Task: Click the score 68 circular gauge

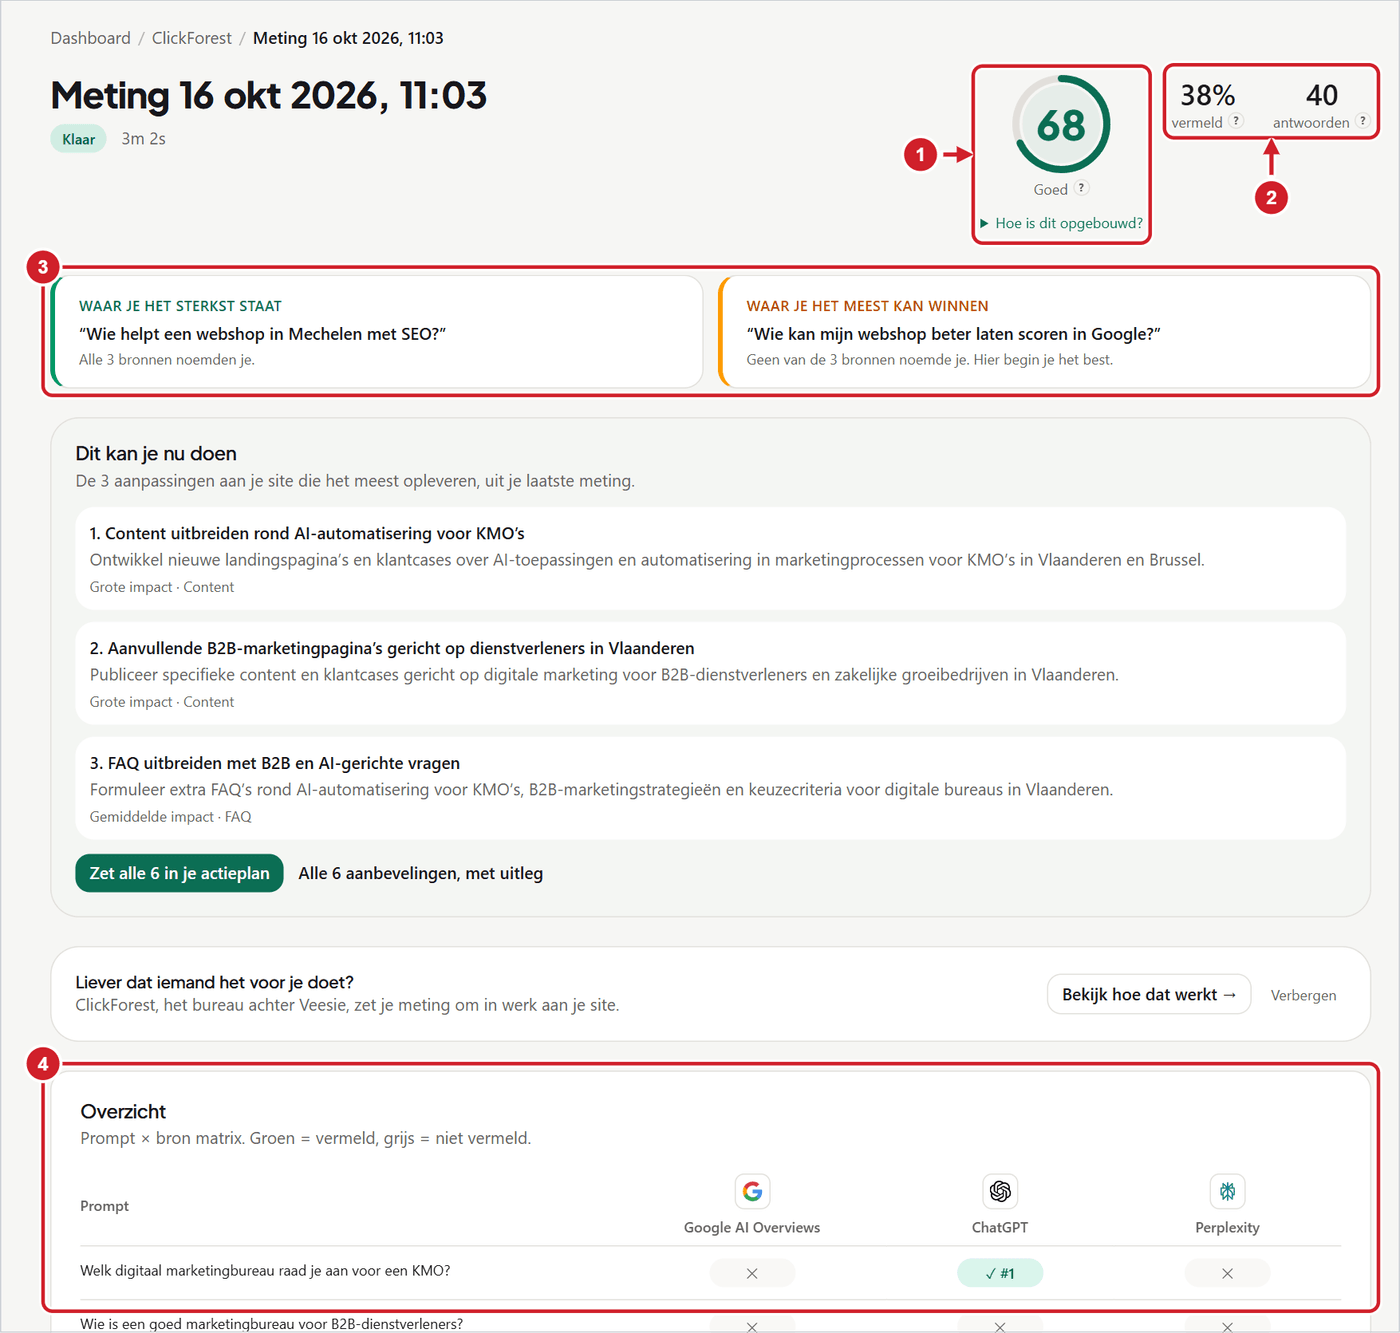Action: (1061, 124)
